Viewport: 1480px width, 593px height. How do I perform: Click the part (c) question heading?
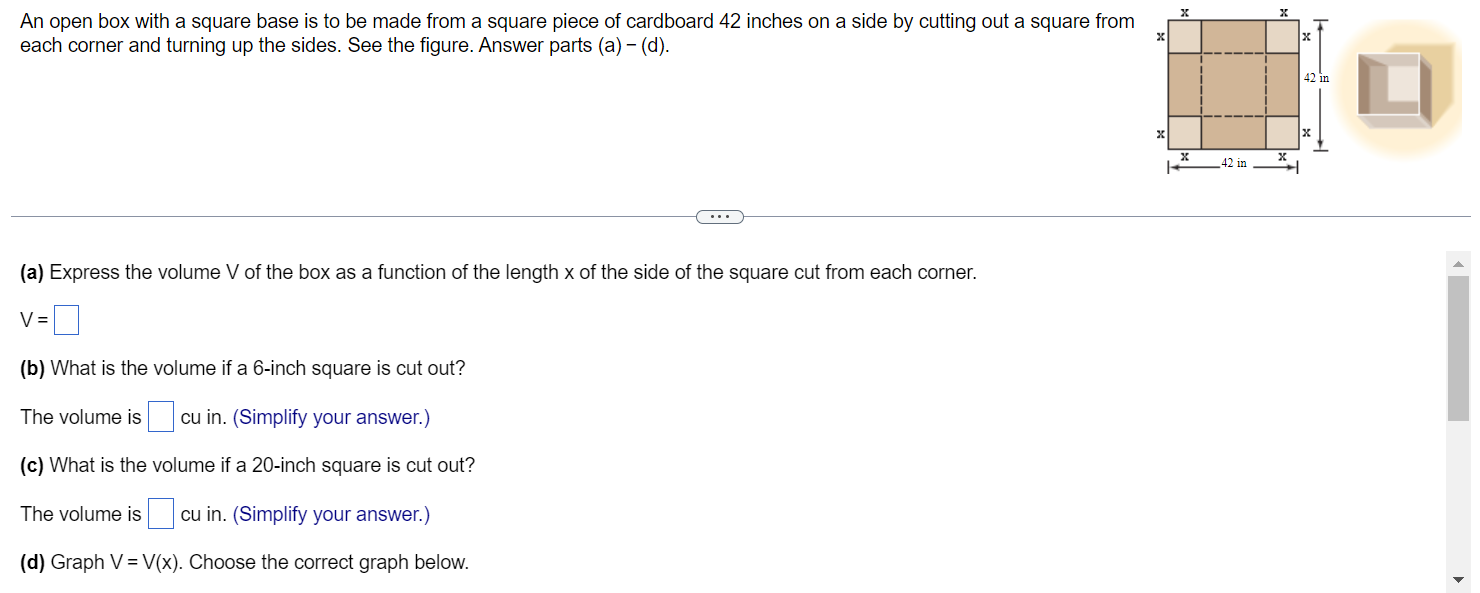tap(247, 465)
